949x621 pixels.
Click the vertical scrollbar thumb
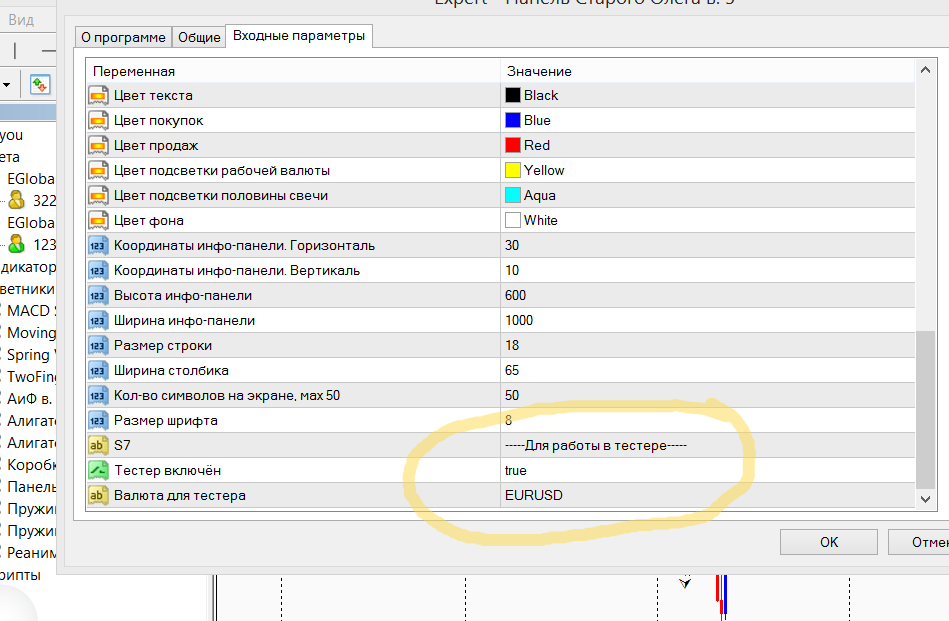click(925, 409)
